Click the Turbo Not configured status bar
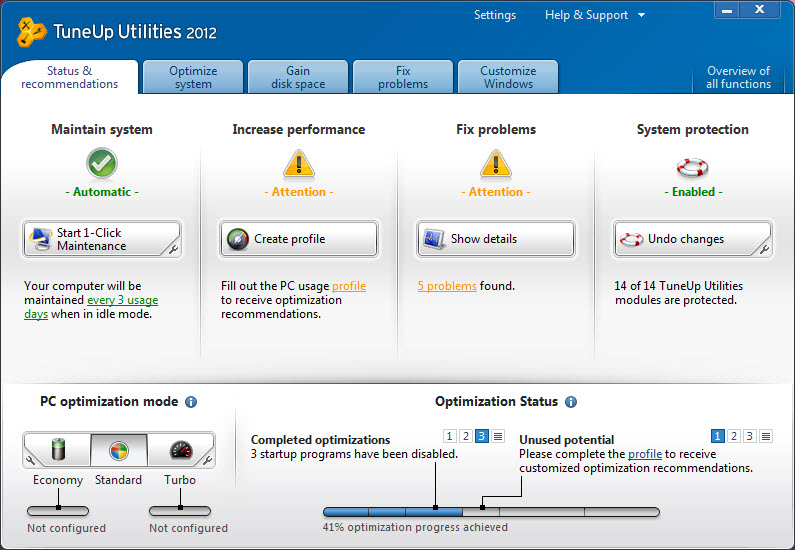 pos(180,511)
